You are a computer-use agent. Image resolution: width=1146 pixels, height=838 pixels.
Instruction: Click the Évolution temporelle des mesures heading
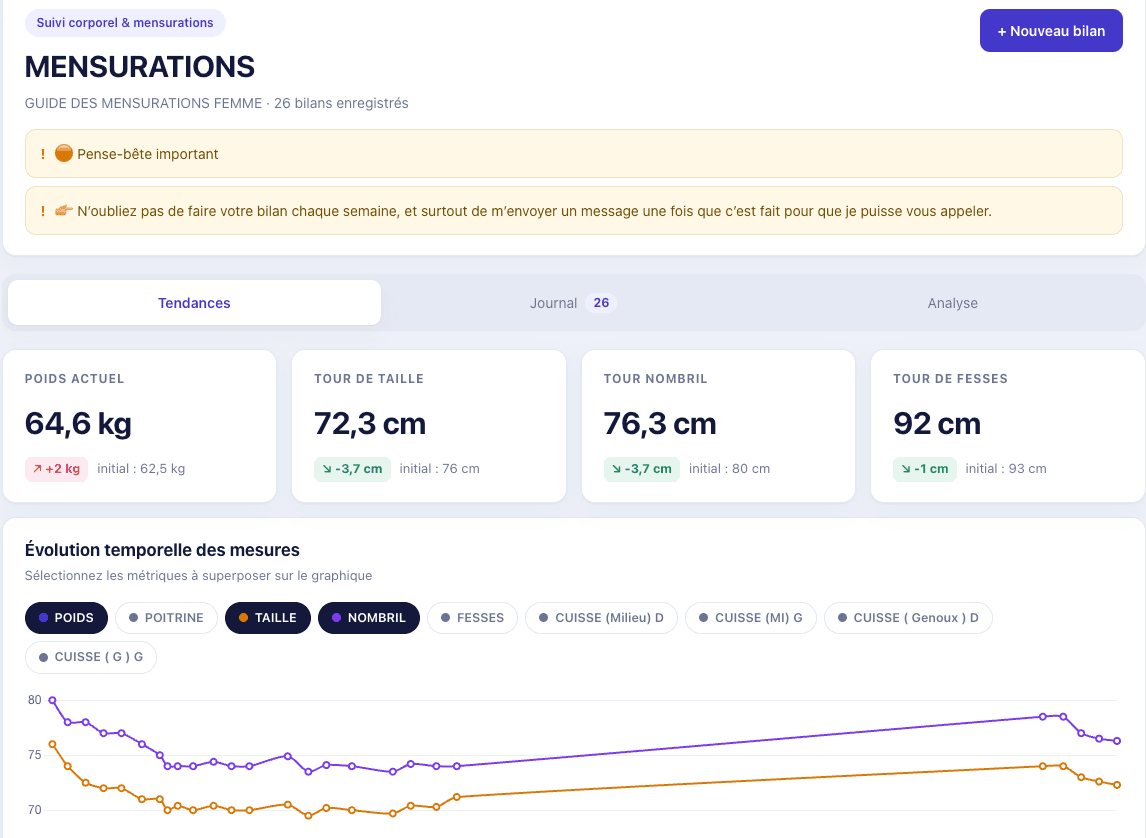coord(162,550)
